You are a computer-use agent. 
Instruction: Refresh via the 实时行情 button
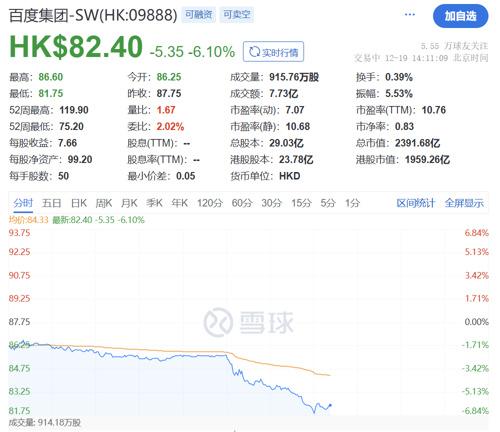pyautogui.click(x=273, y=52)
